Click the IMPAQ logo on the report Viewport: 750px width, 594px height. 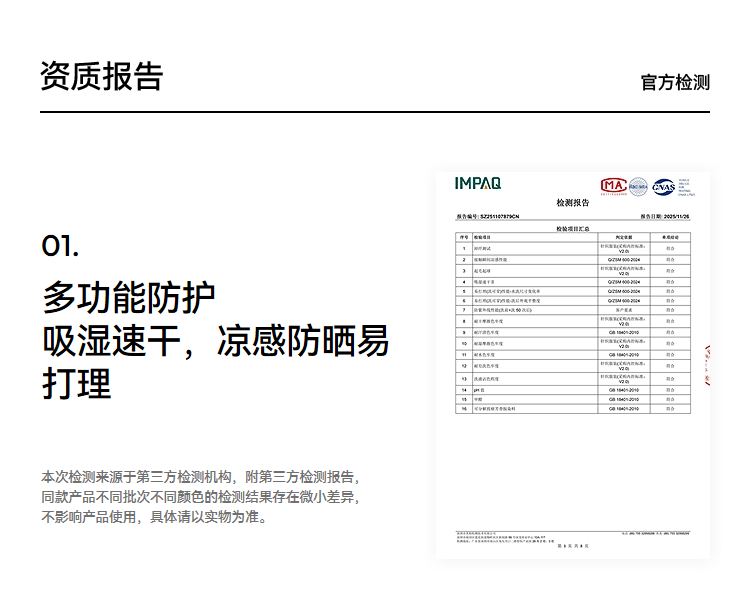pos(477,183)
